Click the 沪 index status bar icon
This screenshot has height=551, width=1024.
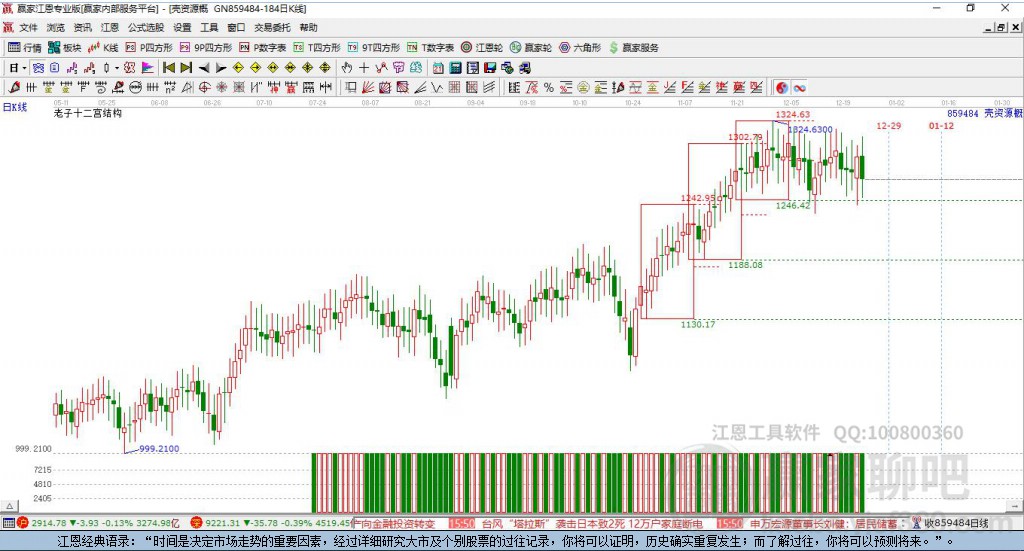tap(23, 523)
